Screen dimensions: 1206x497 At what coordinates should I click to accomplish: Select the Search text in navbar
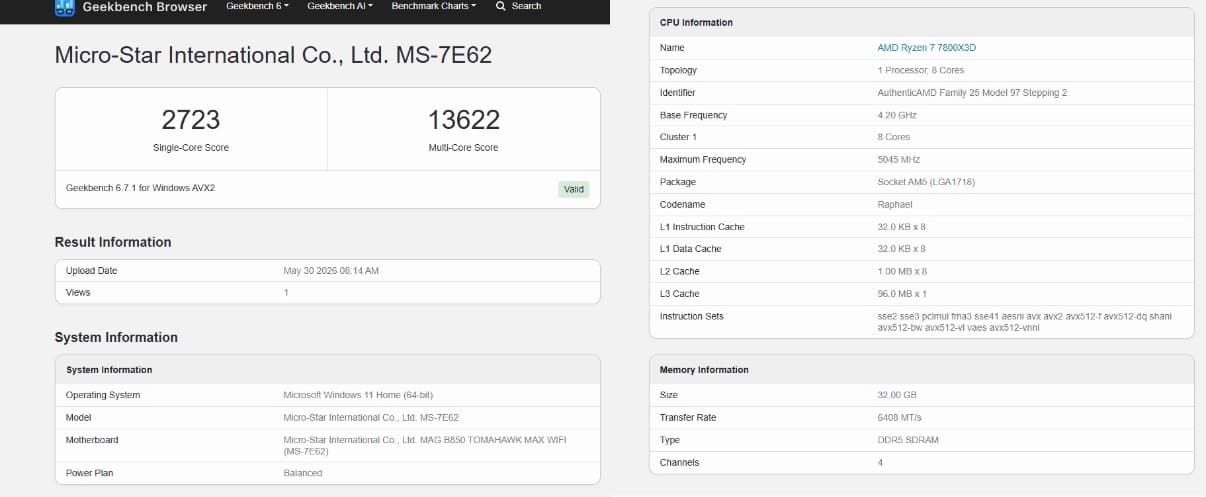click(526, 6)
